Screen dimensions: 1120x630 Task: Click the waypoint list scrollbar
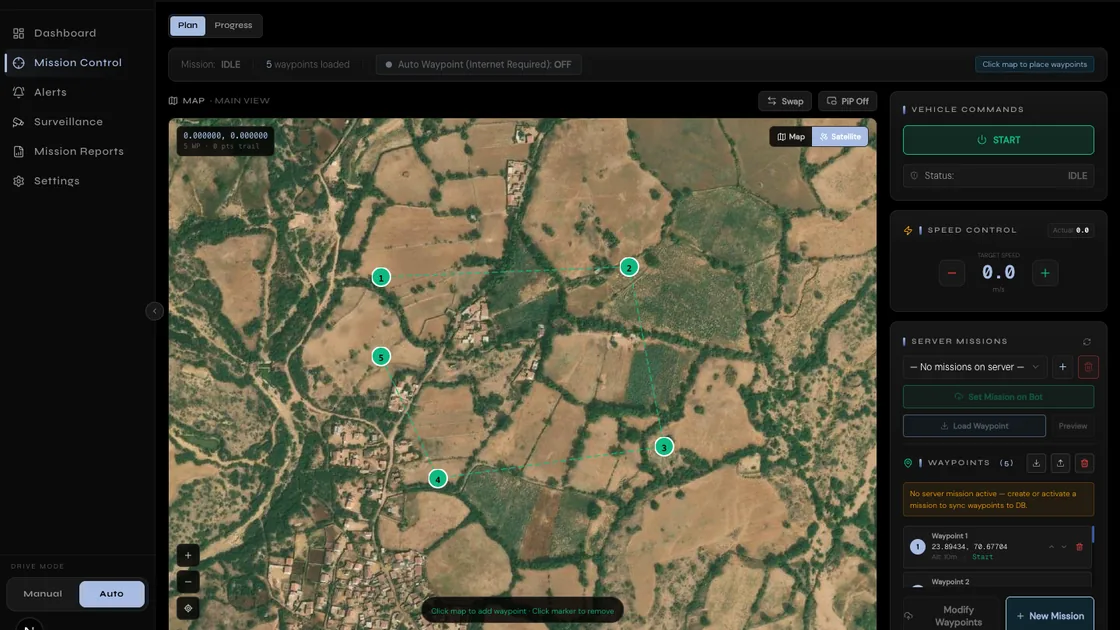pos(1093,534)
